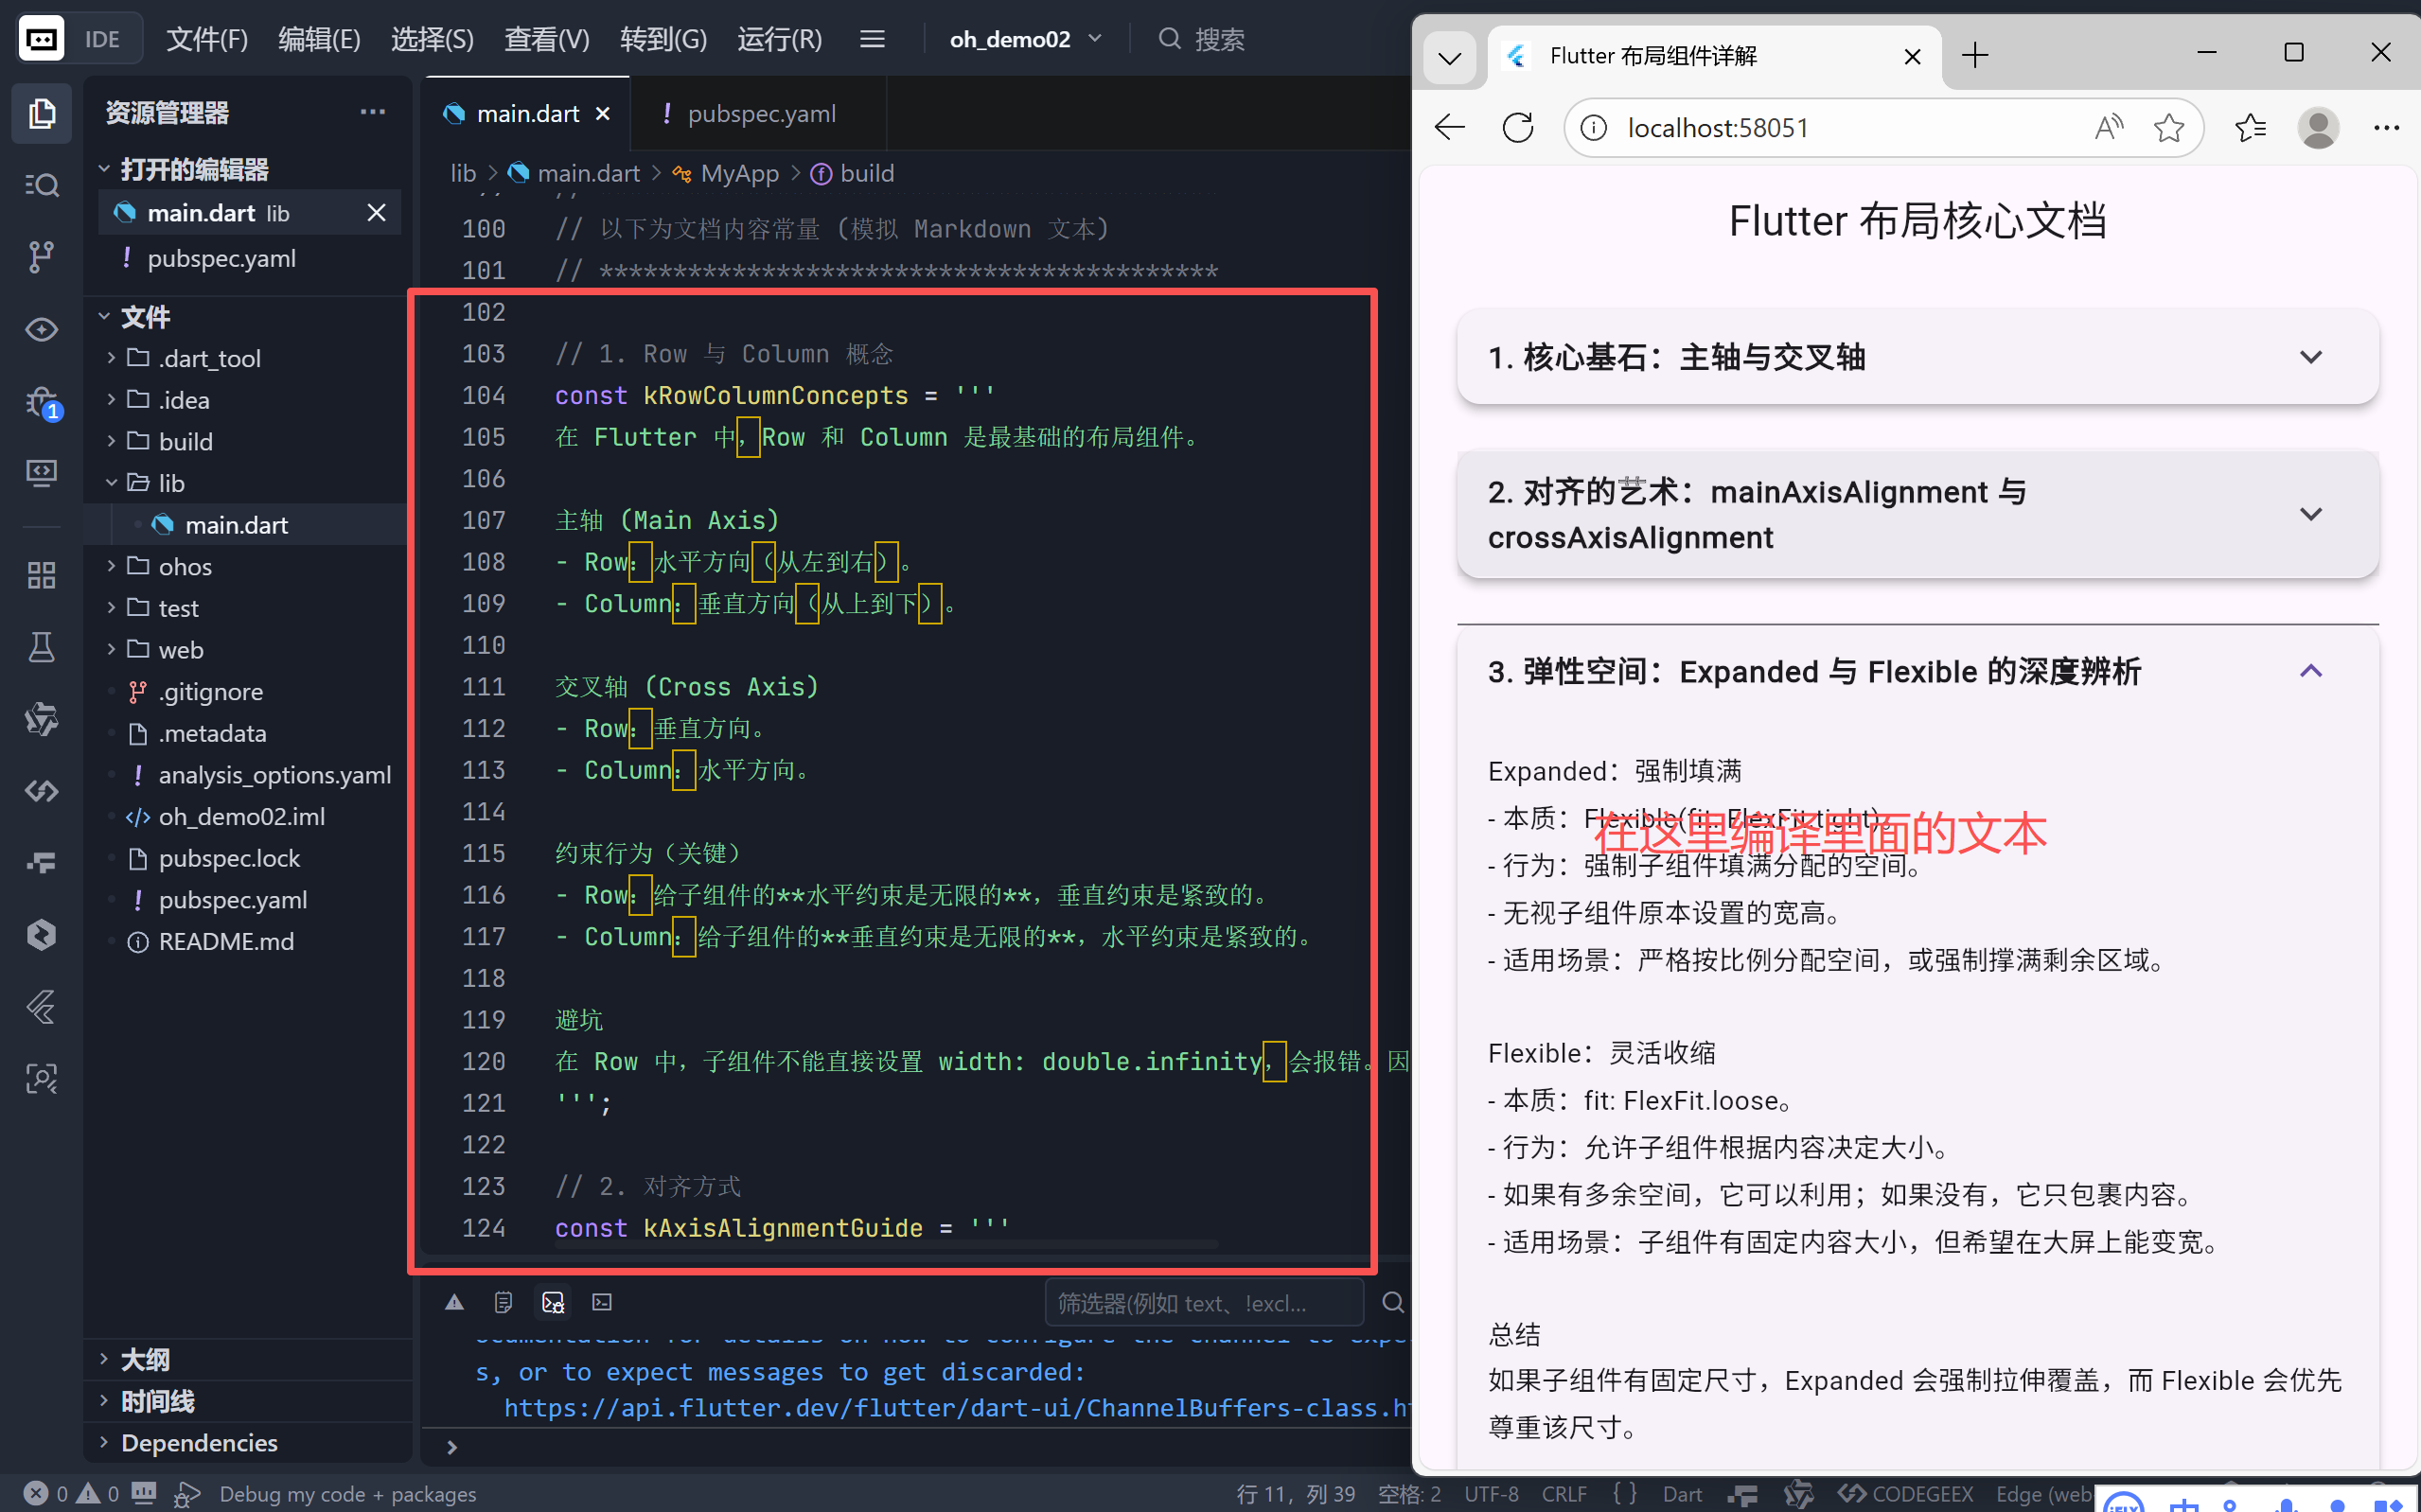Open the Extensions view in sidebar
Screen dimensions: 2421x1512
[41, 574]
